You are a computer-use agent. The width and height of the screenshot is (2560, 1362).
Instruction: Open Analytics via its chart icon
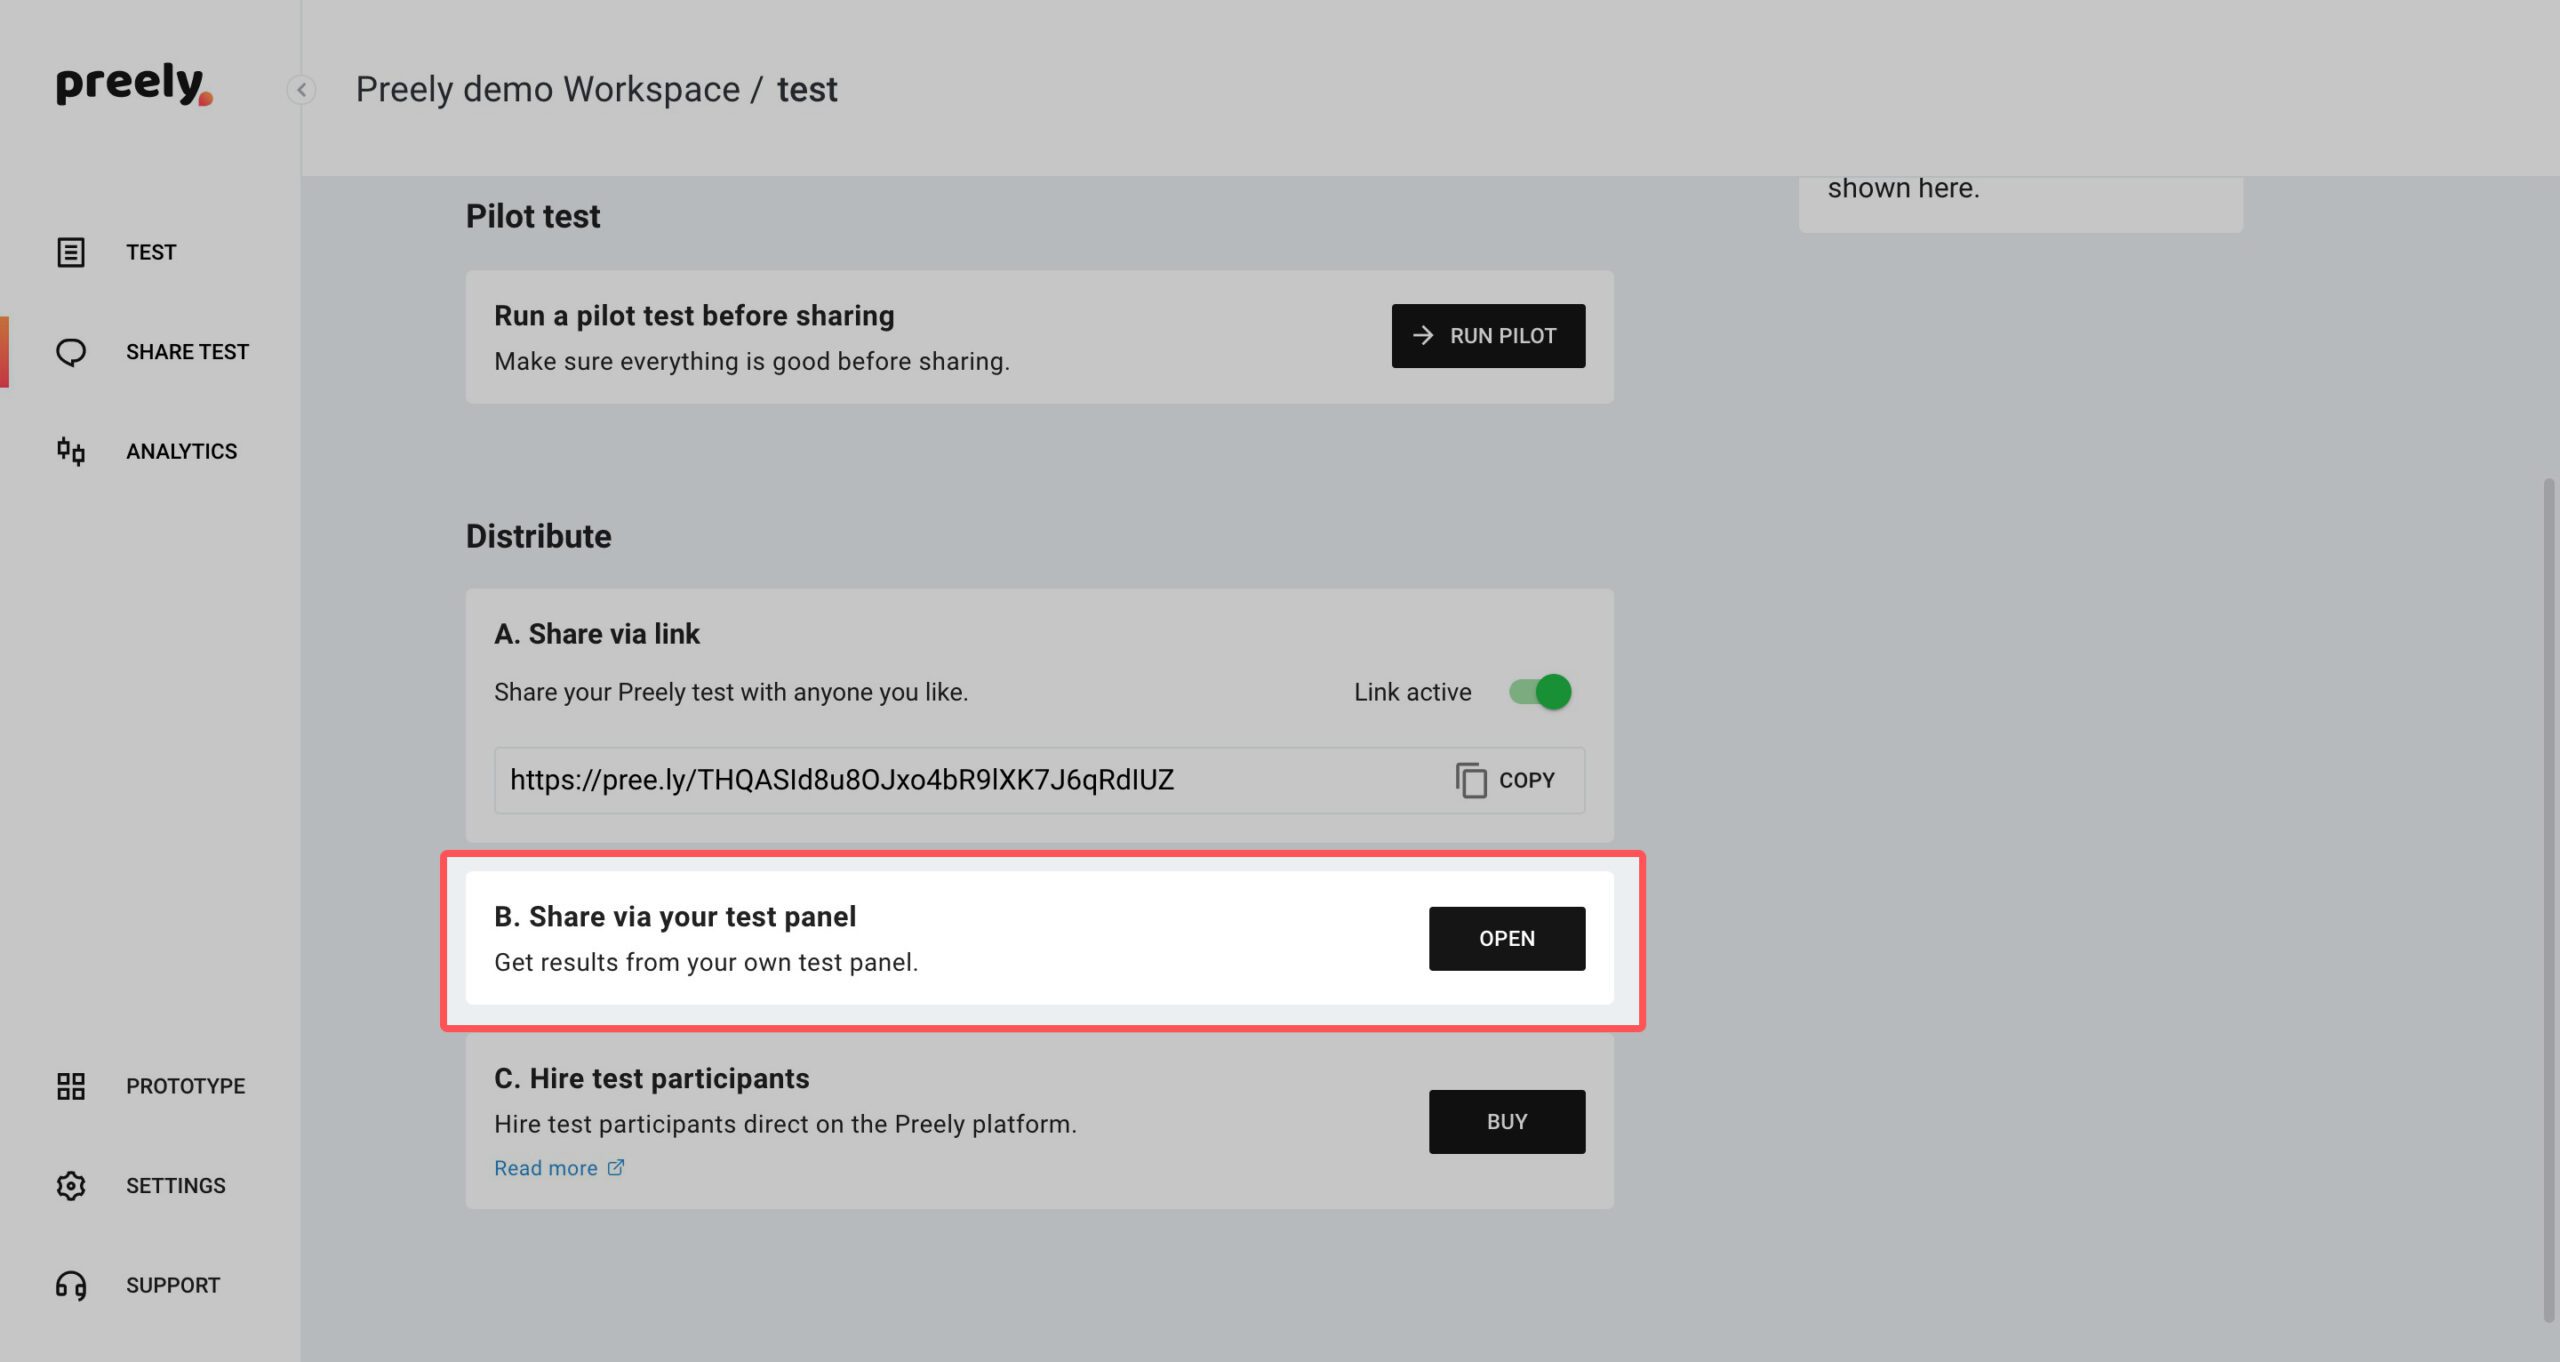click(70, 451)
